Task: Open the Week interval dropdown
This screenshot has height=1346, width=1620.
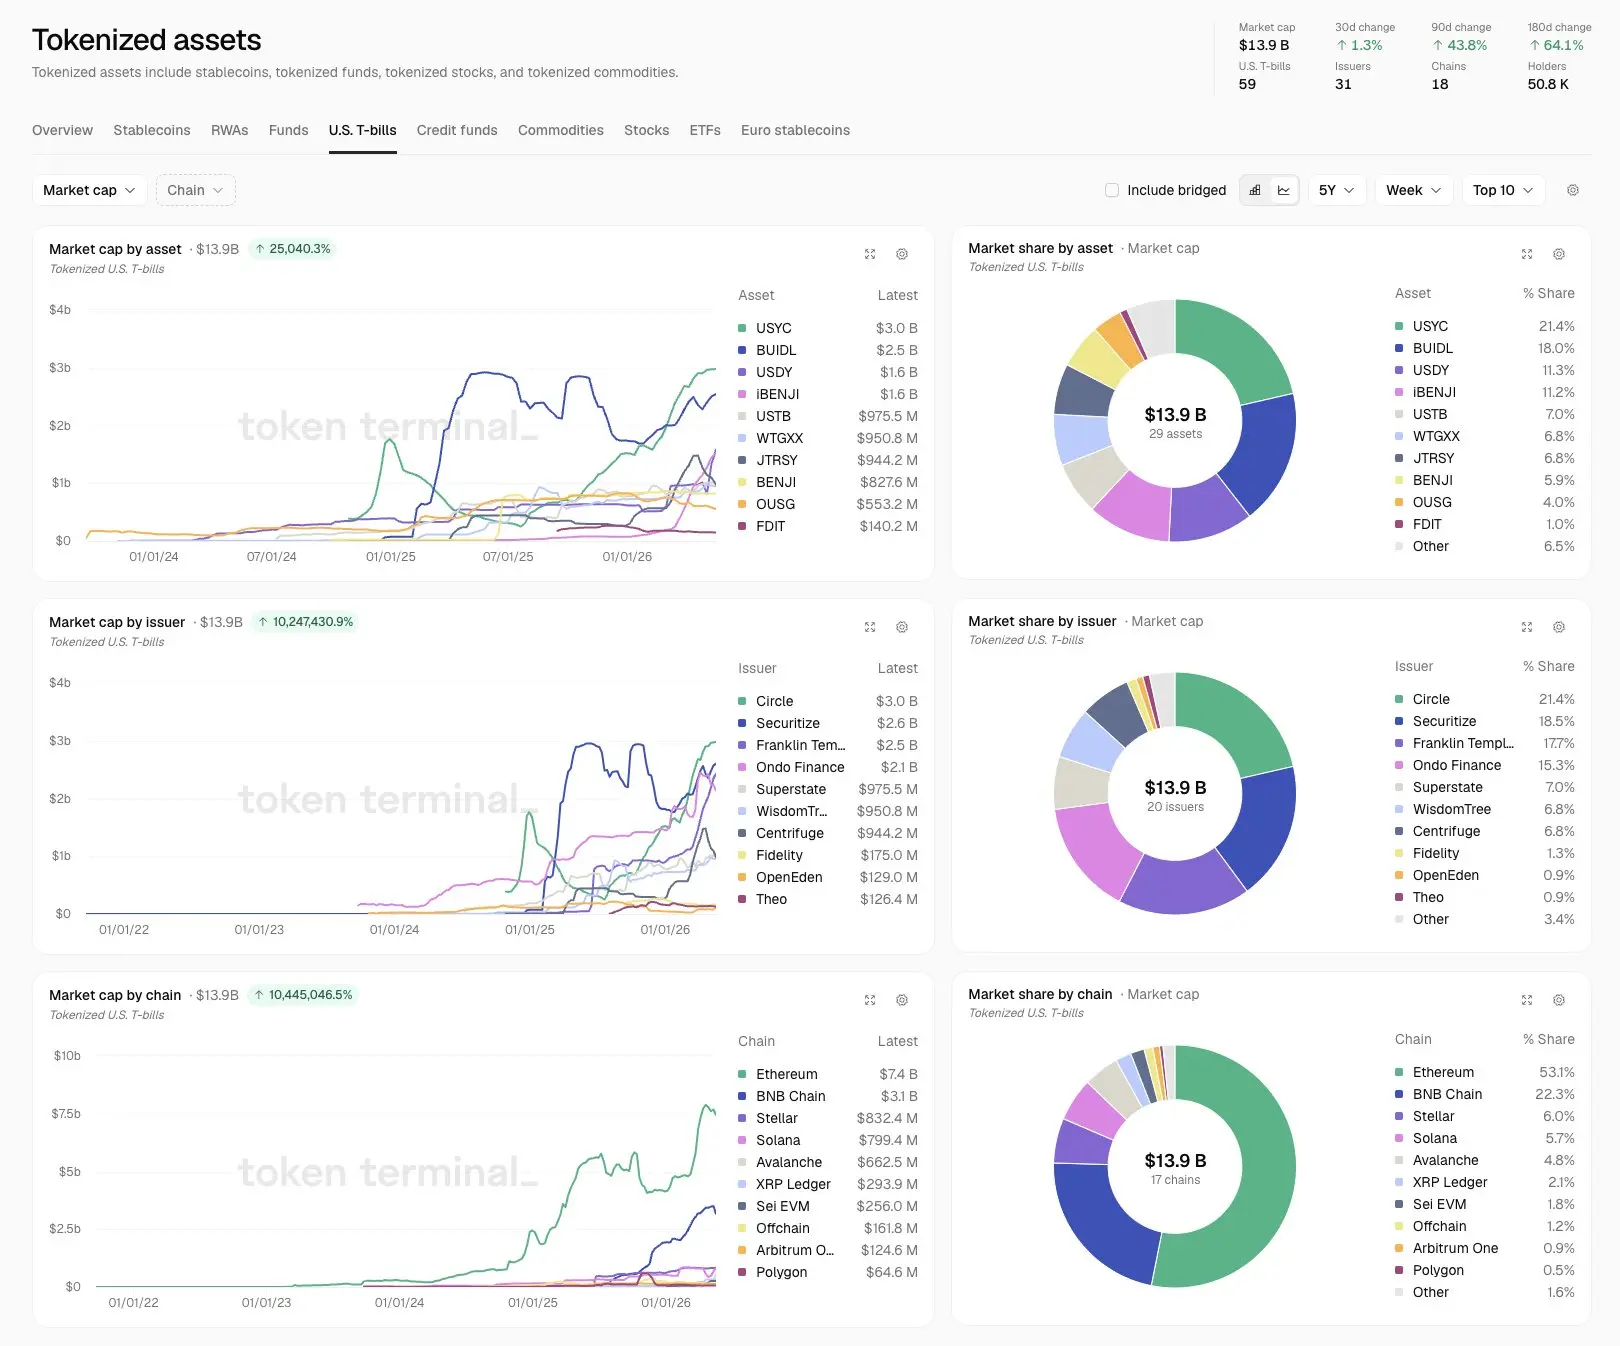Action: click(1414, 190)
